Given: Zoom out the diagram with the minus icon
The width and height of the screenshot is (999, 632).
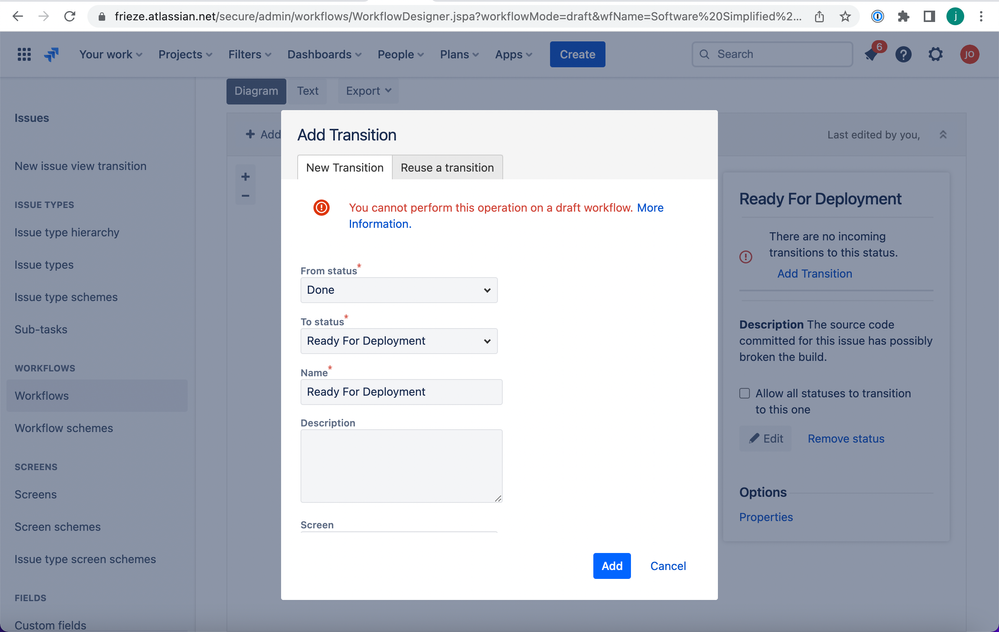Looking at the screenshot, I should click(245, 196).
